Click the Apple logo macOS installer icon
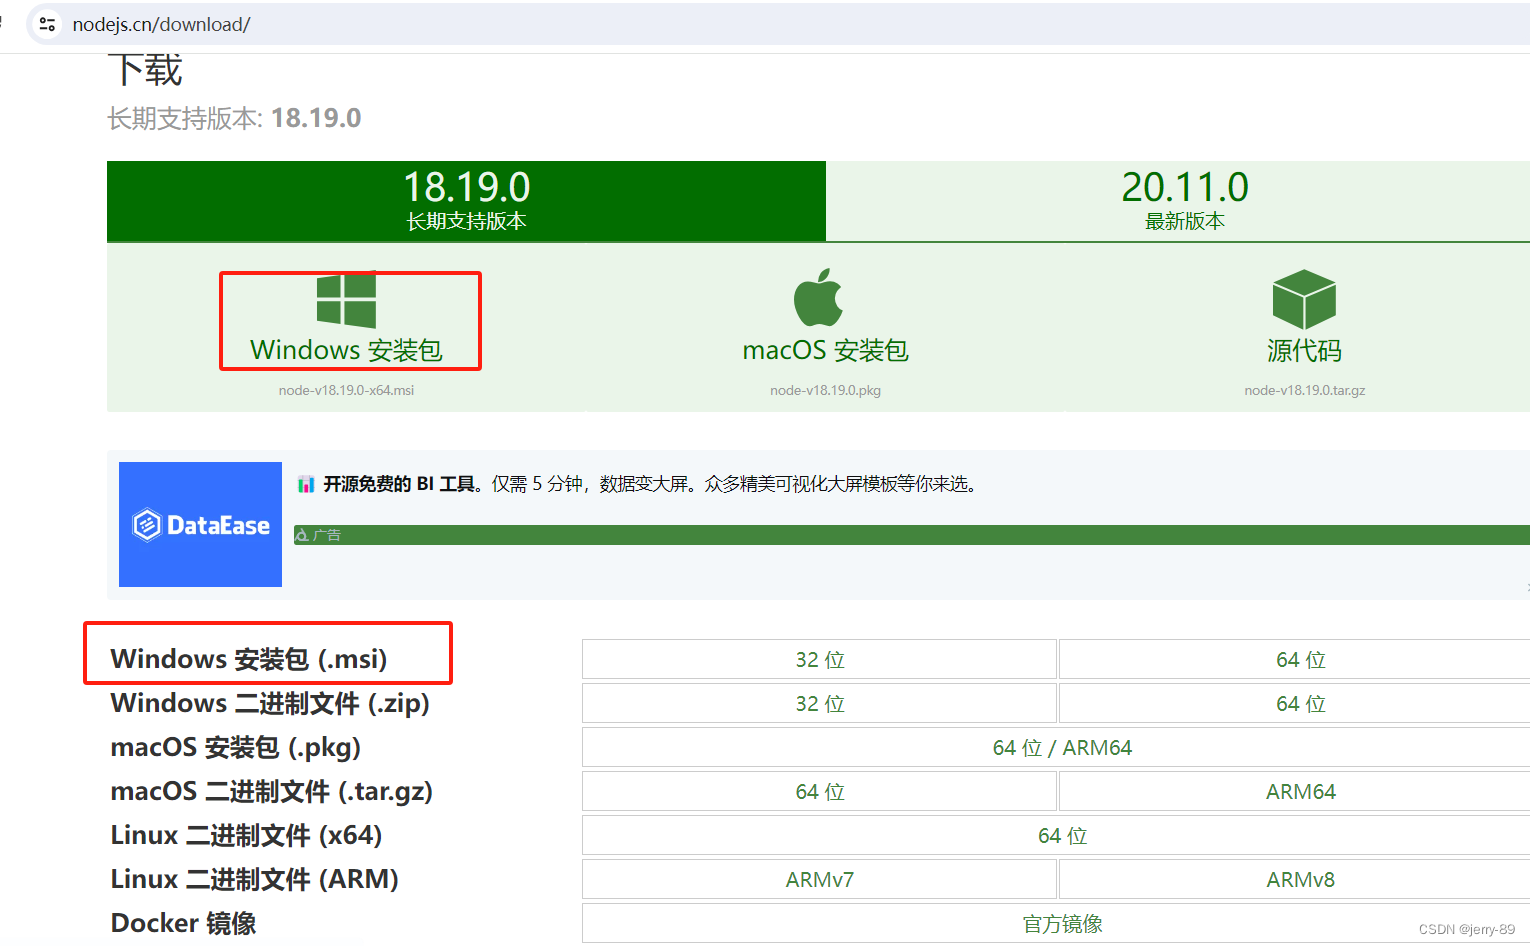1530x946 pixels. pos(819,297)
